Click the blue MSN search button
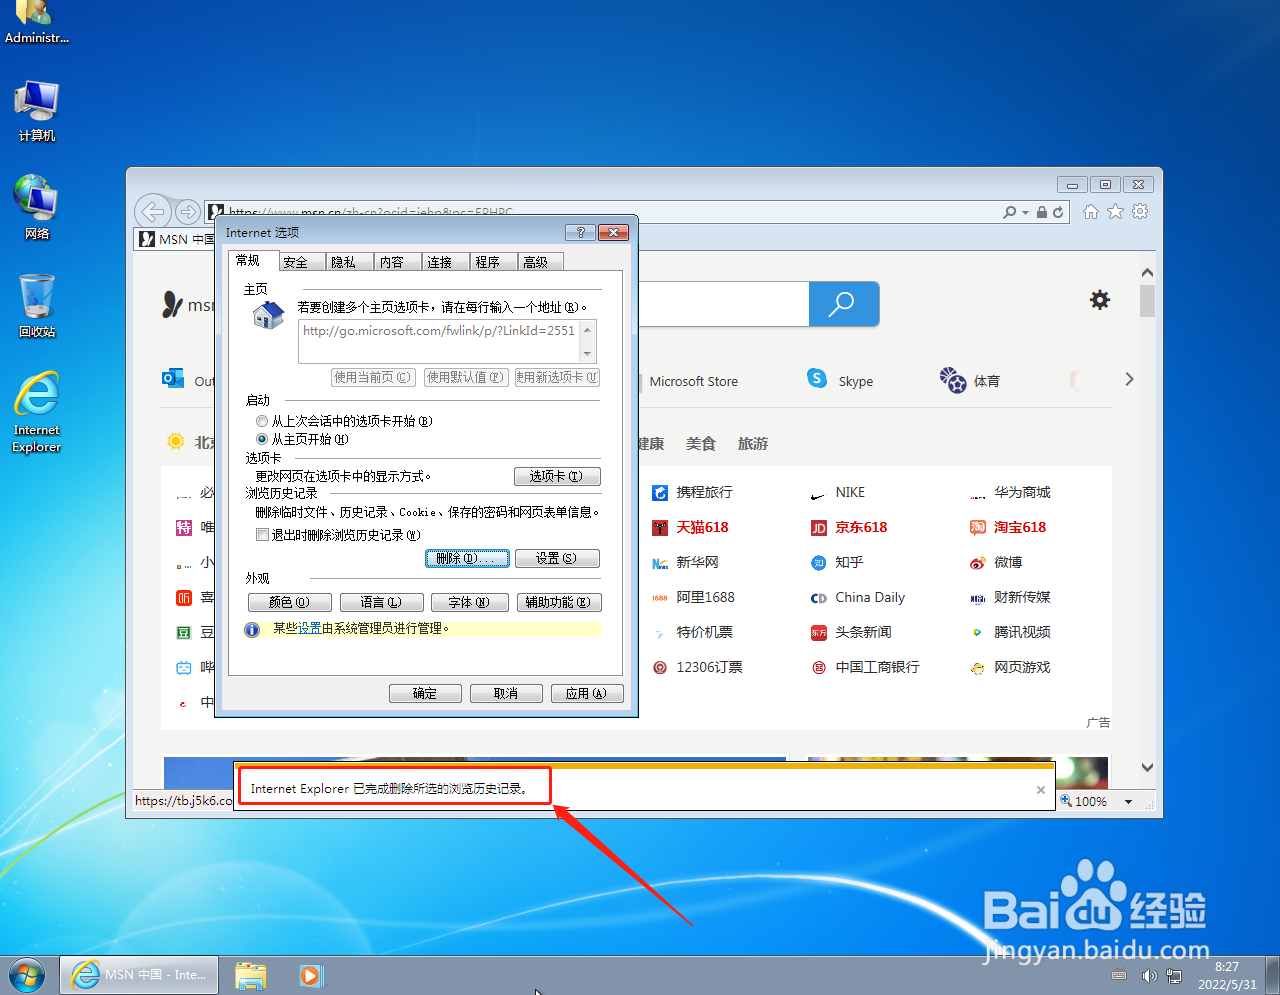The image size is (1280, 995). (x=844, y=303)
